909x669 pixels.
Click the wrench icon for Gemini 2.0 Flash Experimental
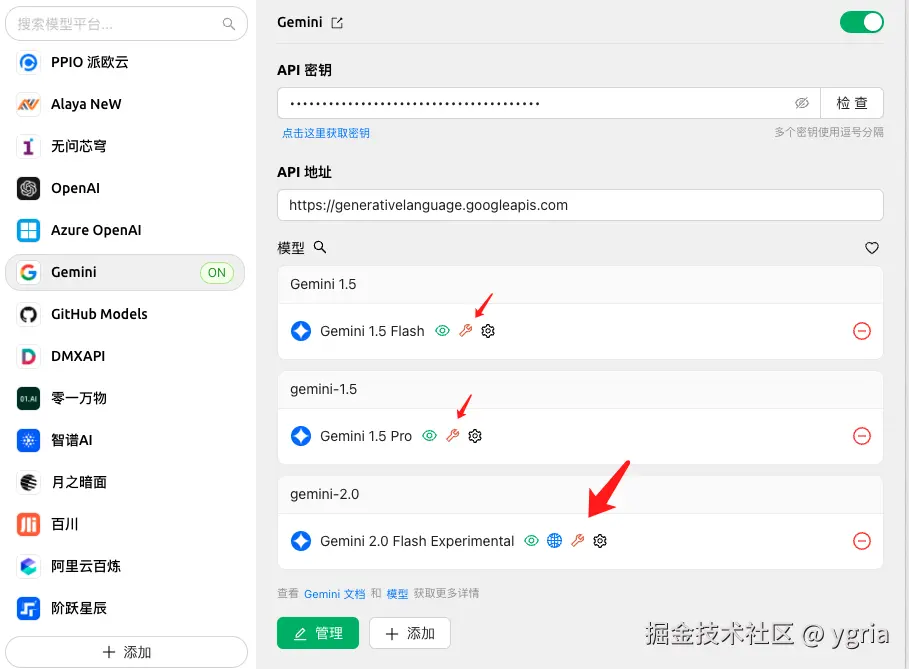[577, 541]
